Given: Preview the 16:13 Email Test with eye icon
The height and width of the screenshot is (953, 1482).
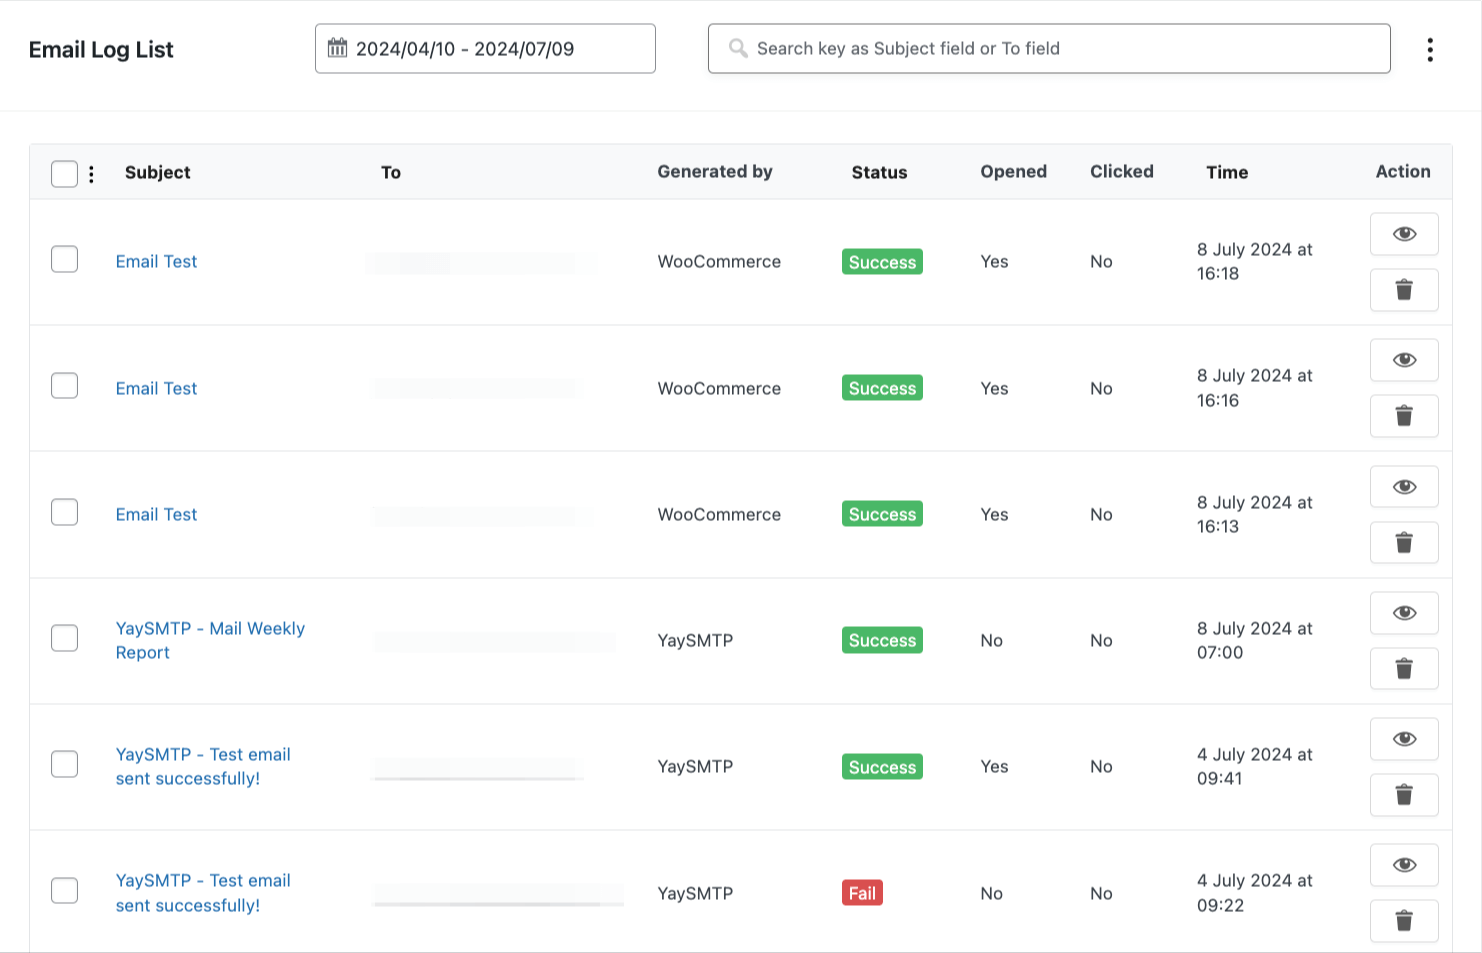Looking at the screenshot, I should click(1404, 487).
